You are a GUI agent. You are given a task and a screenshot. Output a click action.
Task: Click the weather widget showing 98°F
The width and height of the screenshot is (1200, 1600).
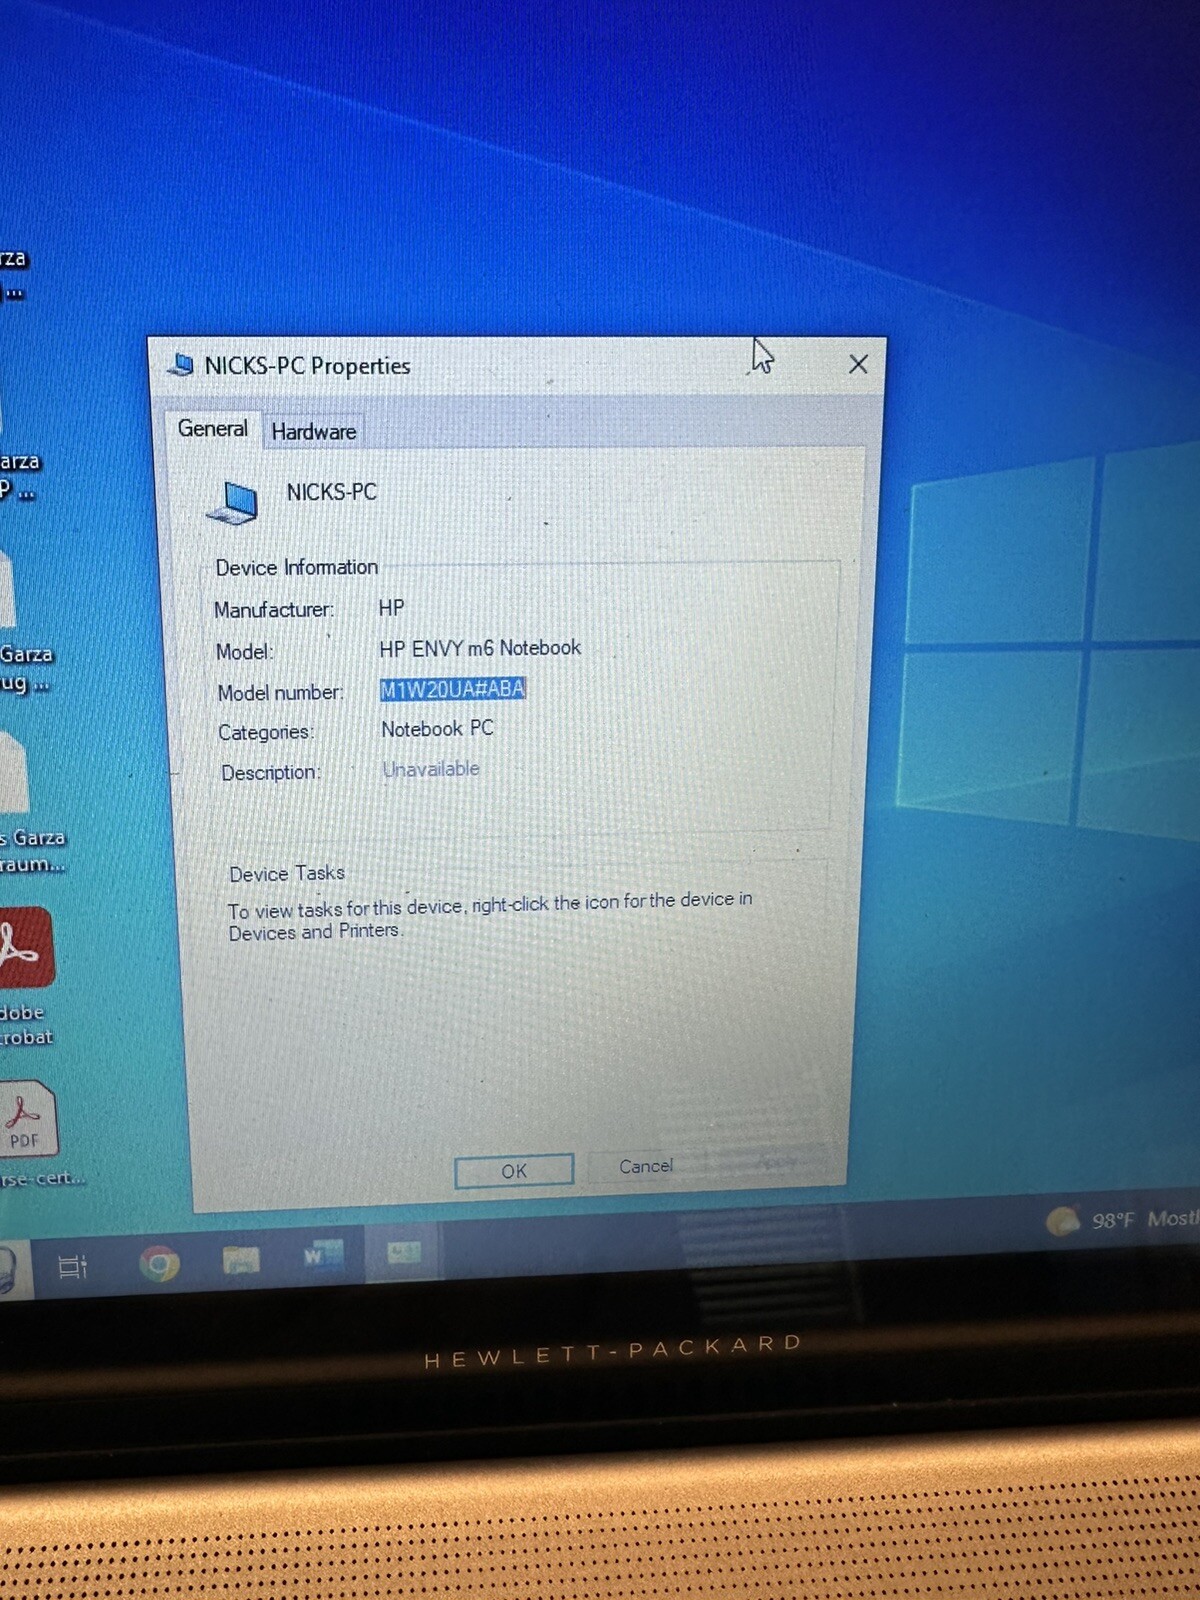(1121, 1220)
